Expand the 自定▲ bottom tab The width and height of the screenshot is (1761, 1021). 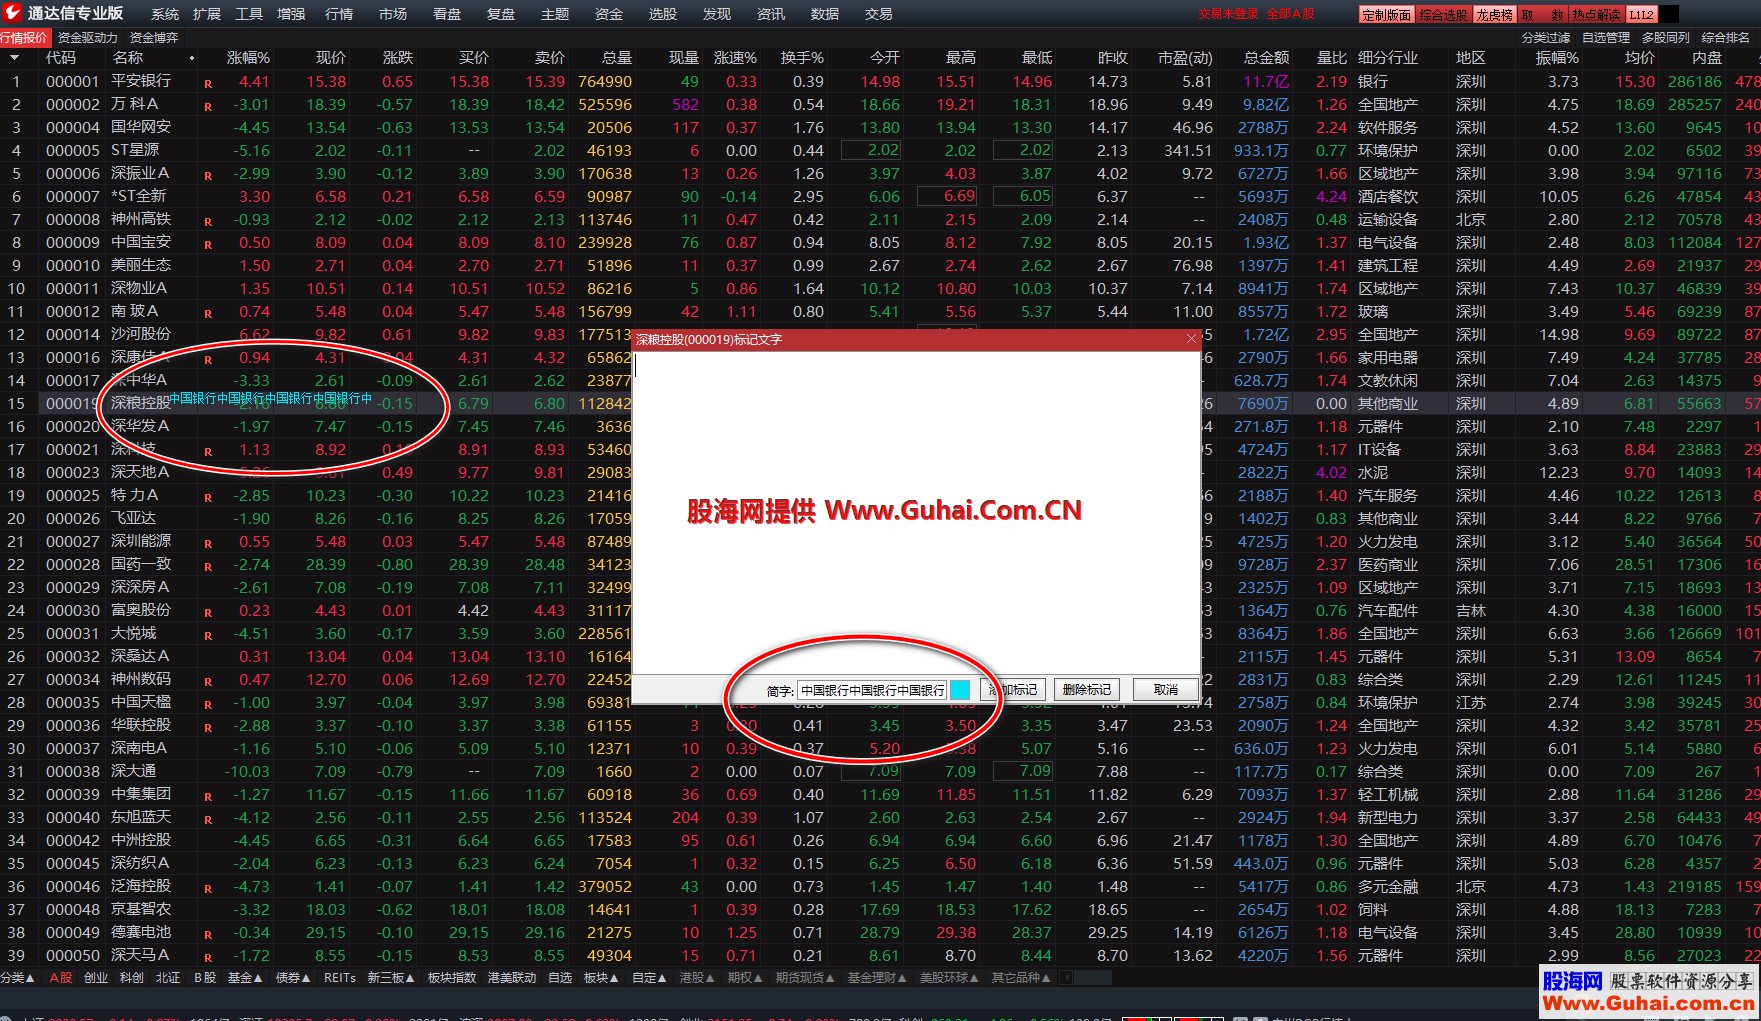650,977
